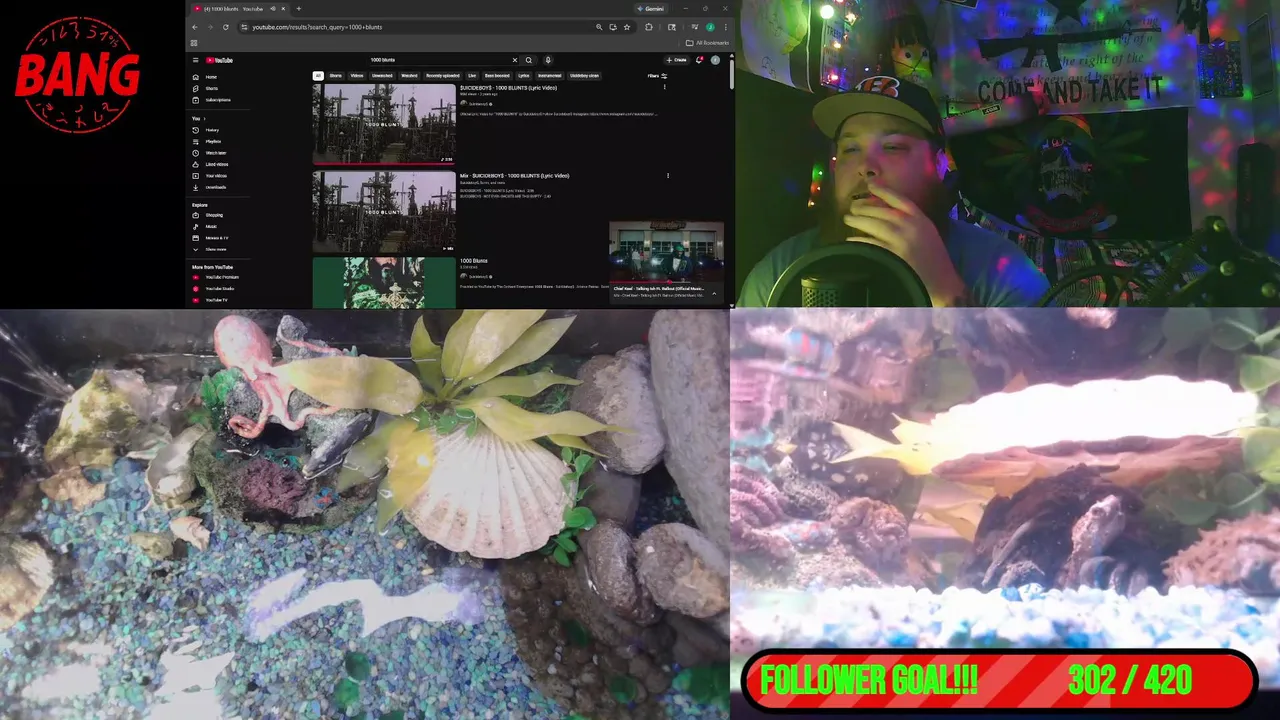This screenshot has height=720, width=1280.
Task: Clear the search box with X
Action: [x=515, y=60]
